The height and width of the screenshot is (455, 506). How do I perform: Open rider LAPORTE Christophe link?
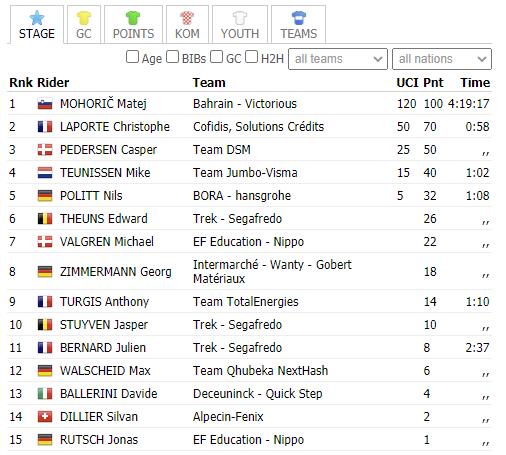click(115, 127)
